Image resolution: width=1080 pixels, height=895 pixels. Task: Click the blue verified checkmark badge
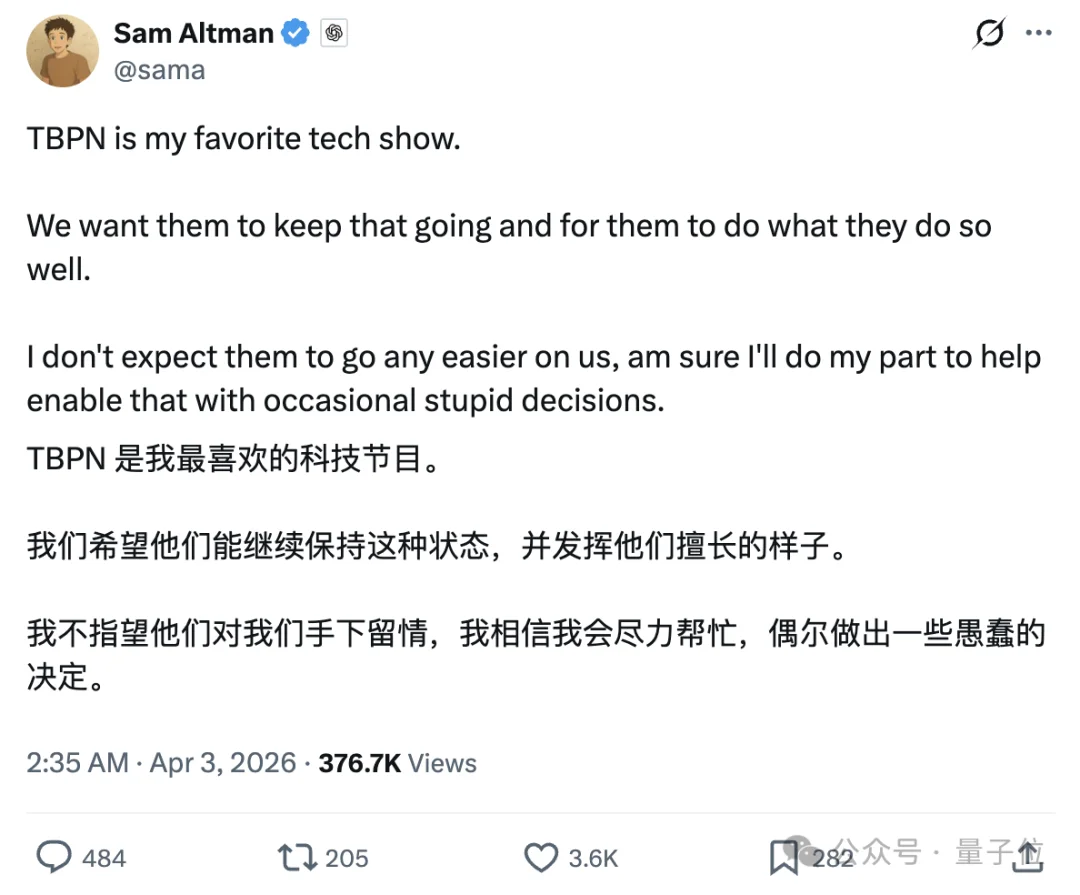click(x=293, y=32)
